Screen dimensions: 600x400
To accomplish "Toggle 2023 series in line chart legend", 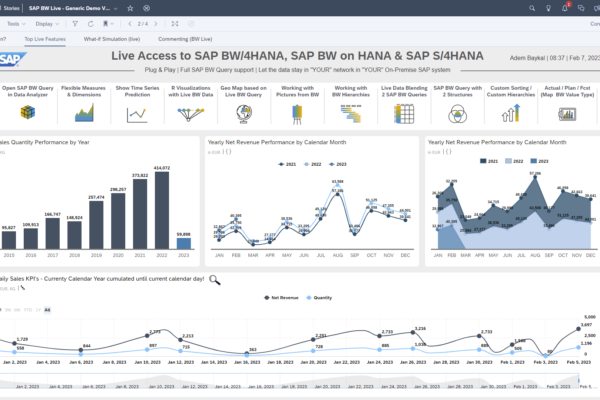I will (338, 164).
